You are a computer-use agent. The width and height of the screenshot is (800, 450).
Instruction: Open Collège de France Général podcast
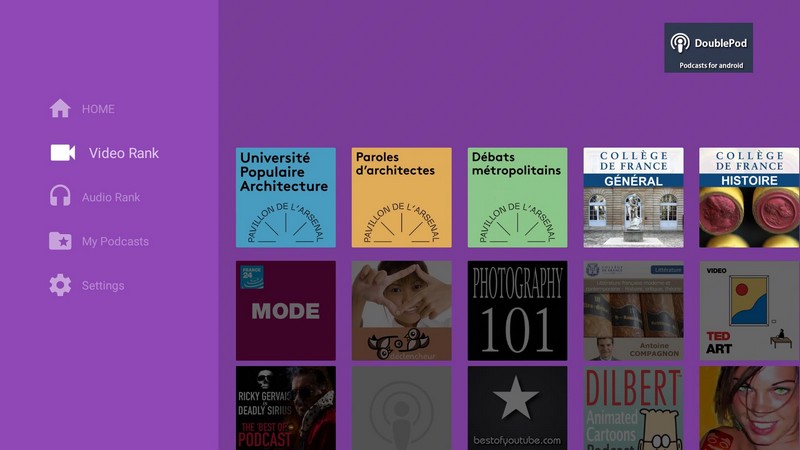pos(633,197)
